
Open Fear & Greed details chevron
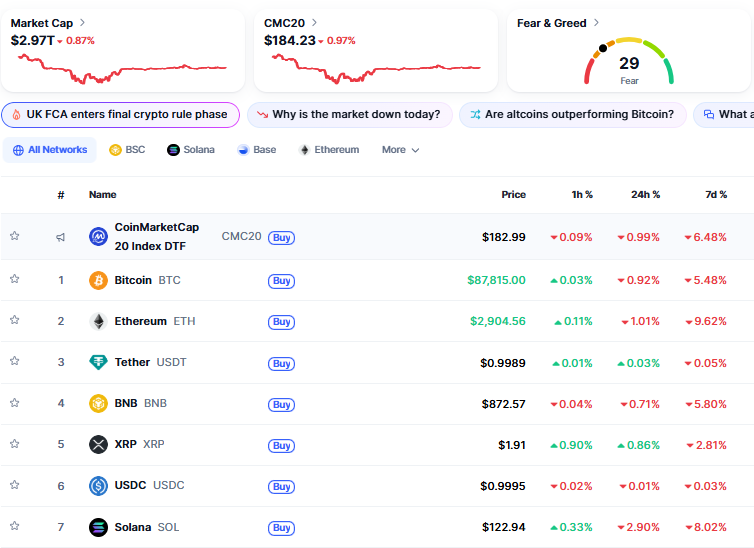point(596,23)
